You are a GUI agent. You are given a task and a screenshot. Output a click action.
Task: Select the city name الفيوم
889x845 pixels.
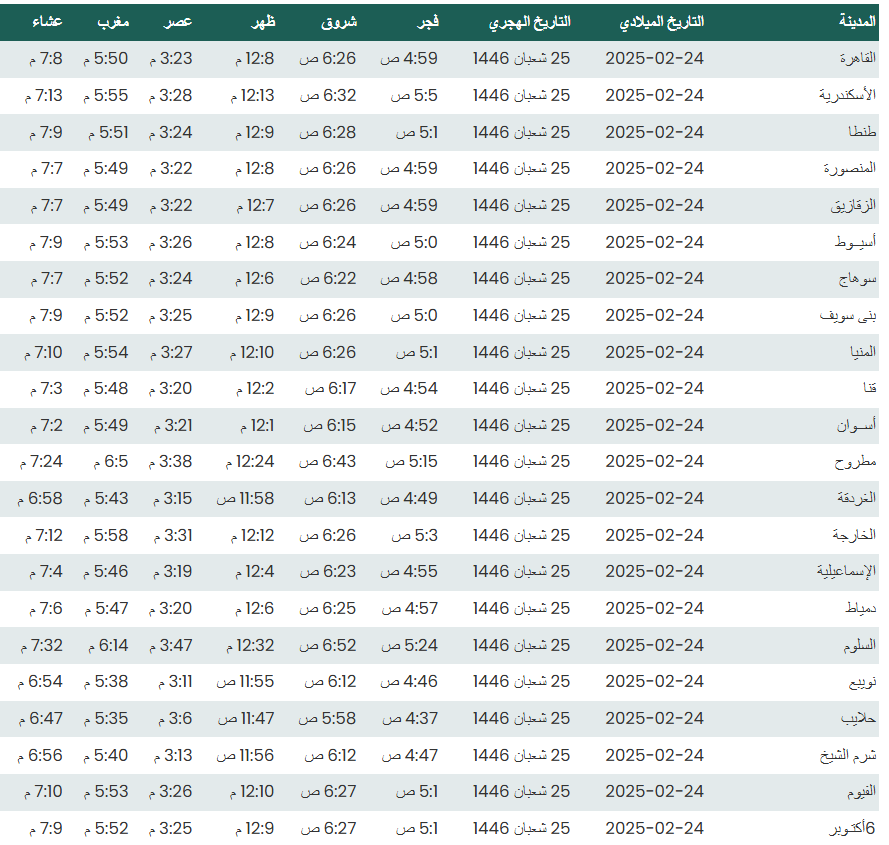click(861, 791)
